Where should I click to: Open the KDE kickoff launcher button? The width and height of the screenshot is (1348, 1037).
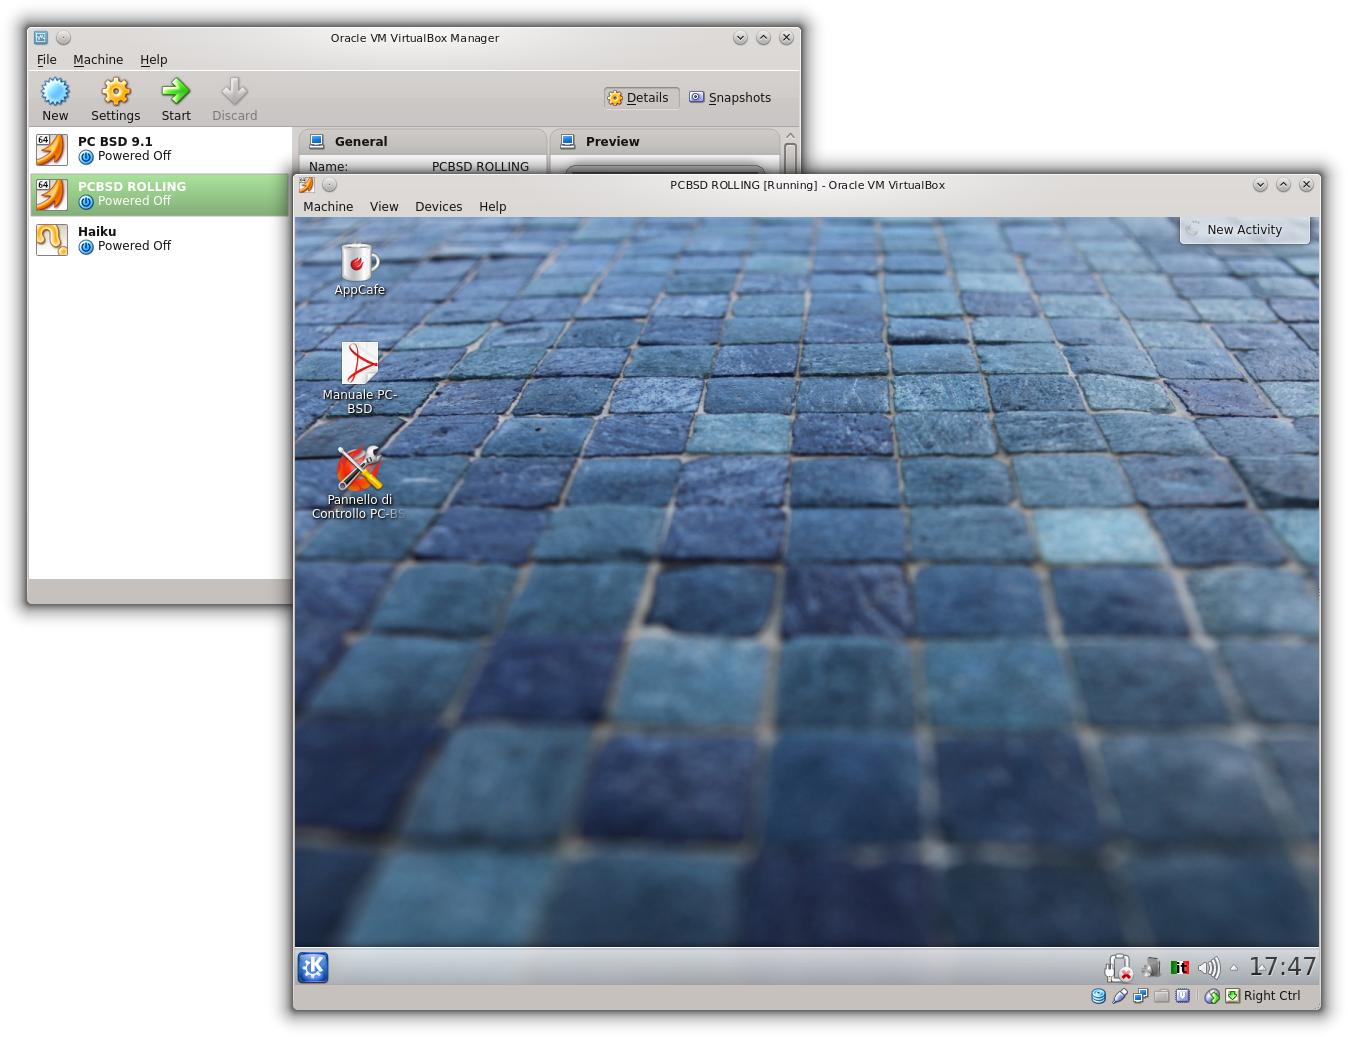(313, 967)
